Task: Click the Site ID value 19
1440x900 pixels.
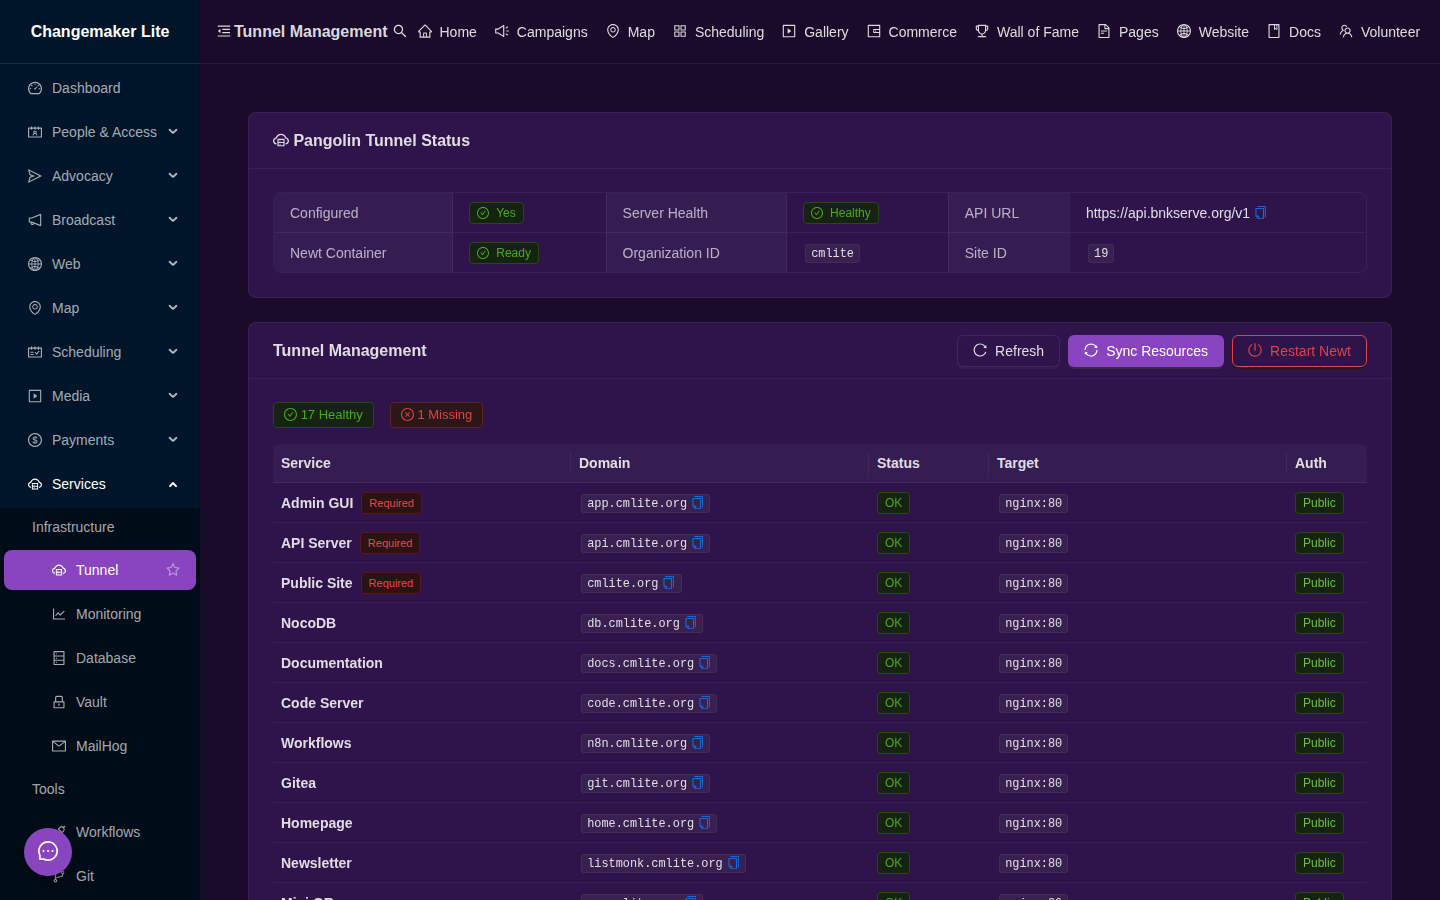Action: pyautogui.click(x=1101, y=253)
